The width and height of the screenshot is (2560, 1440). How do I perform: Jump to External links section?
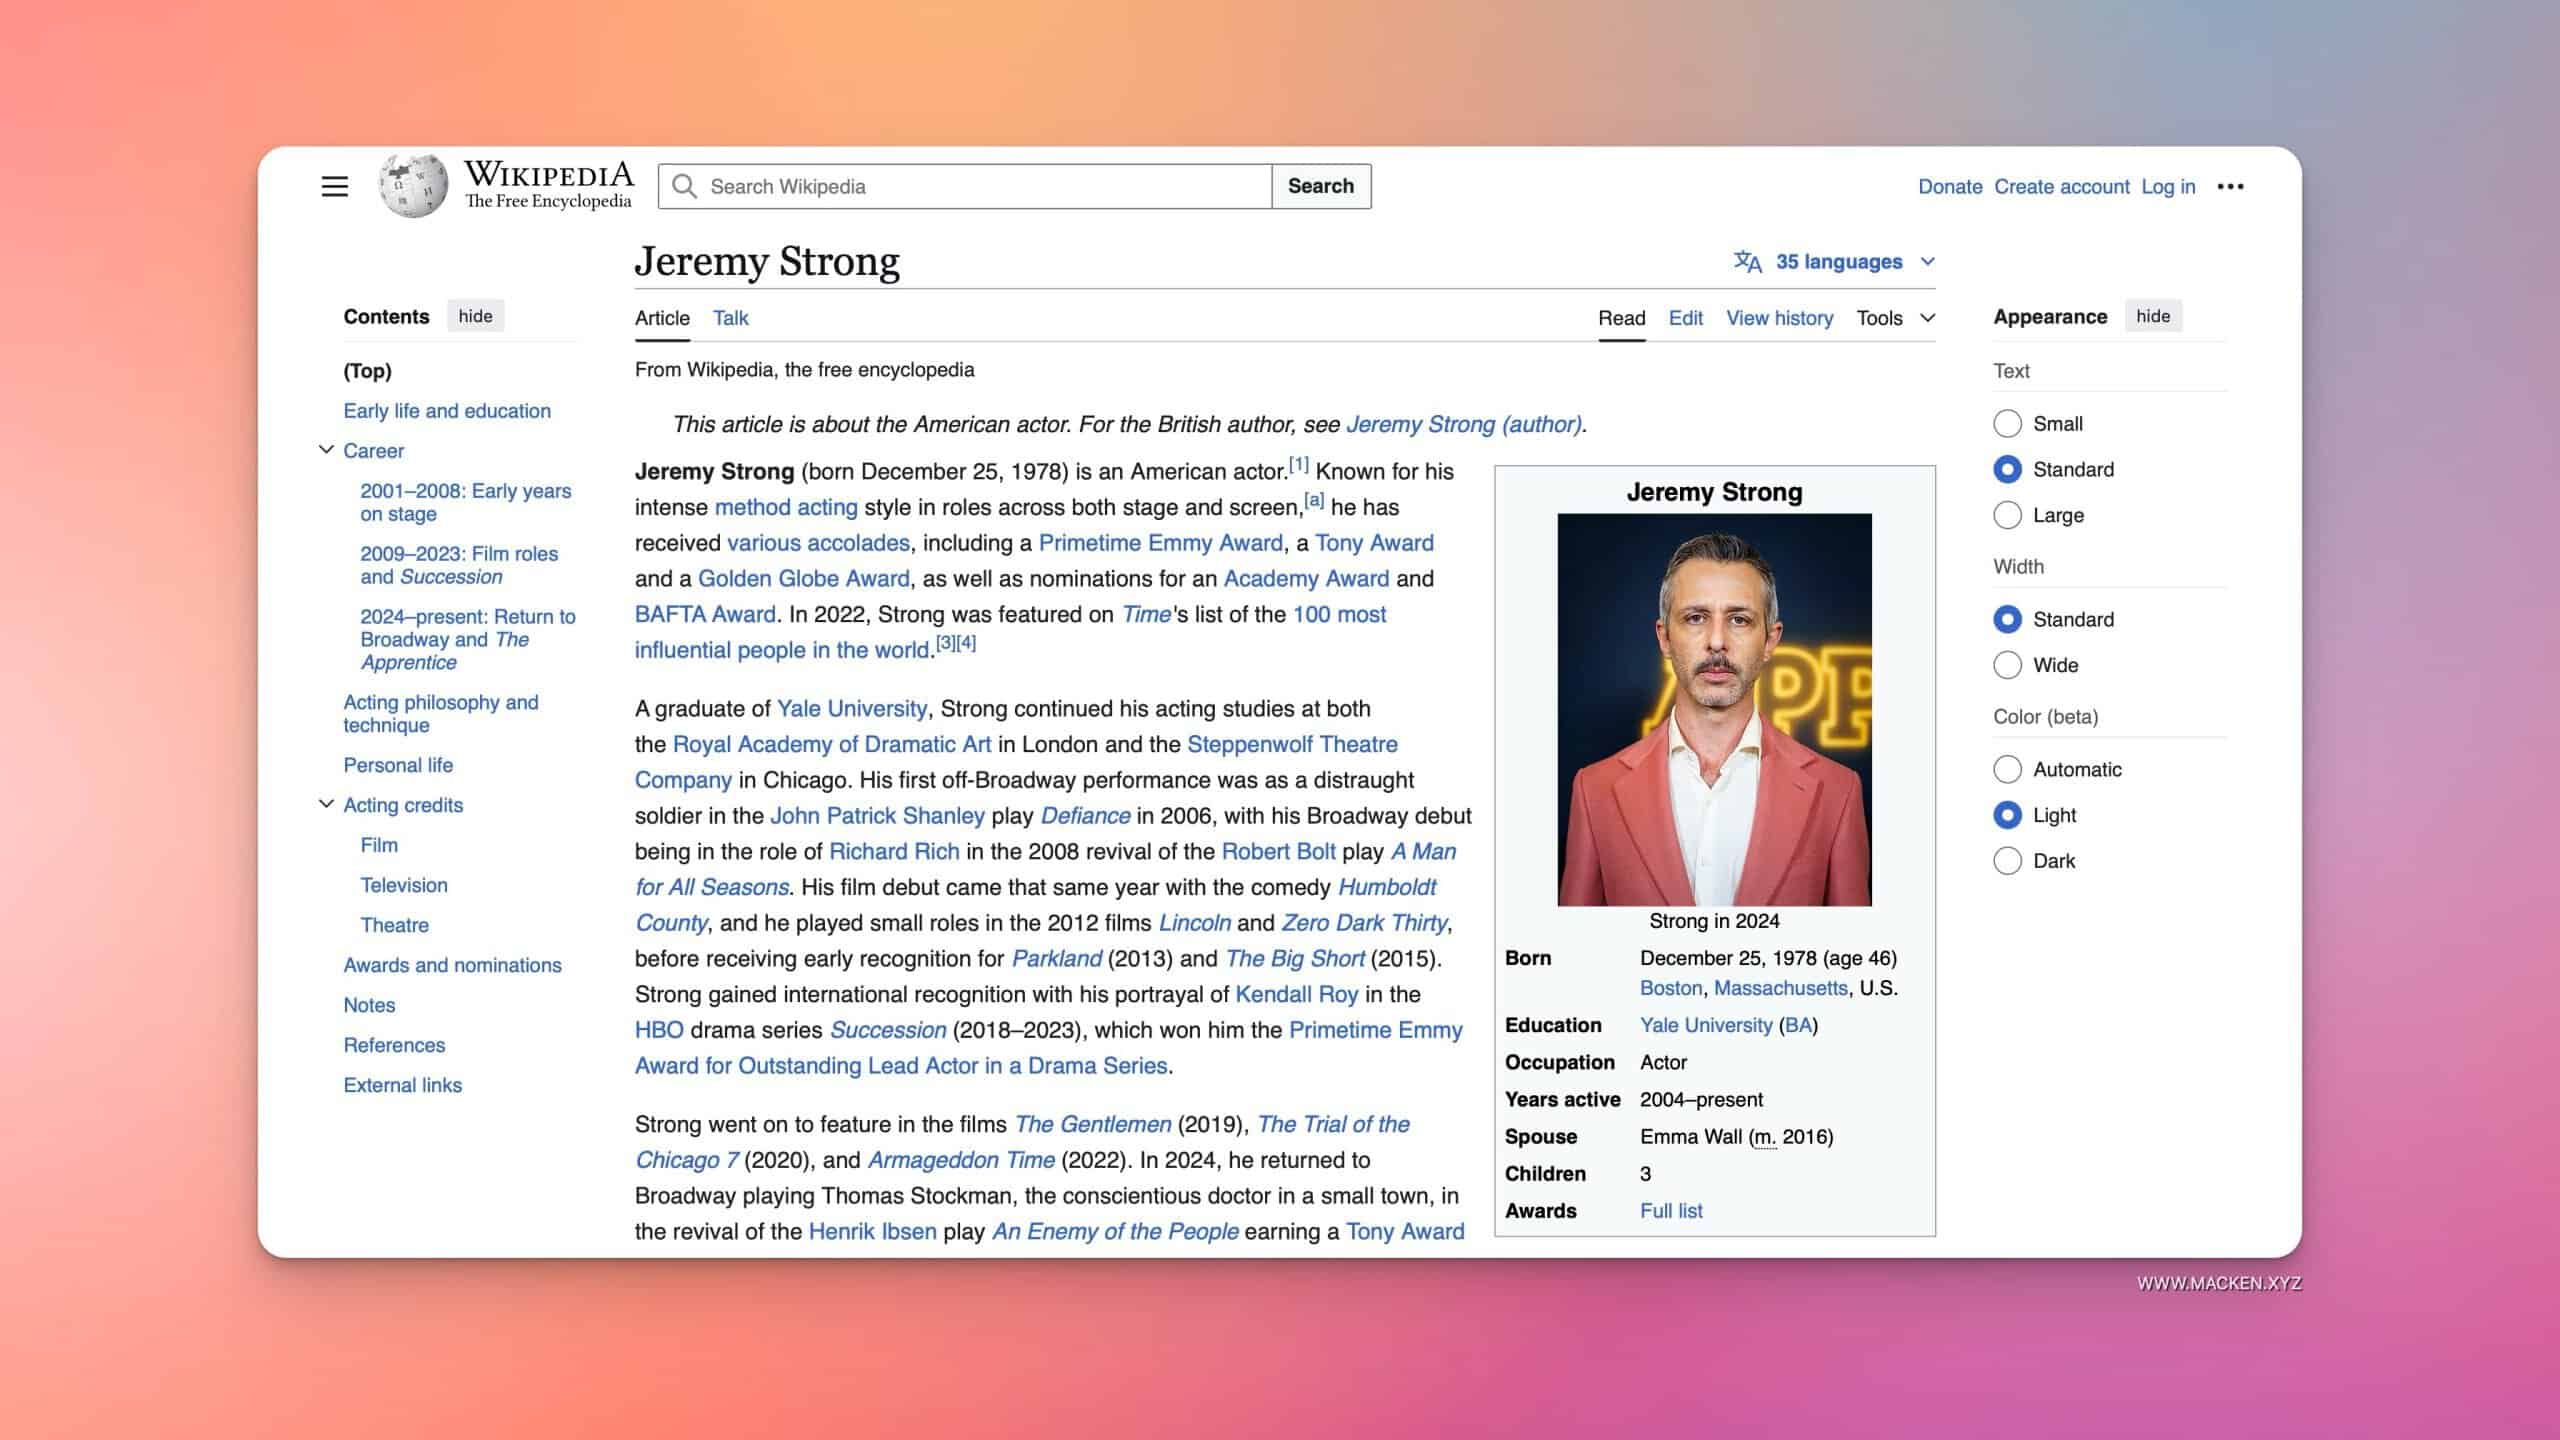402,1085
